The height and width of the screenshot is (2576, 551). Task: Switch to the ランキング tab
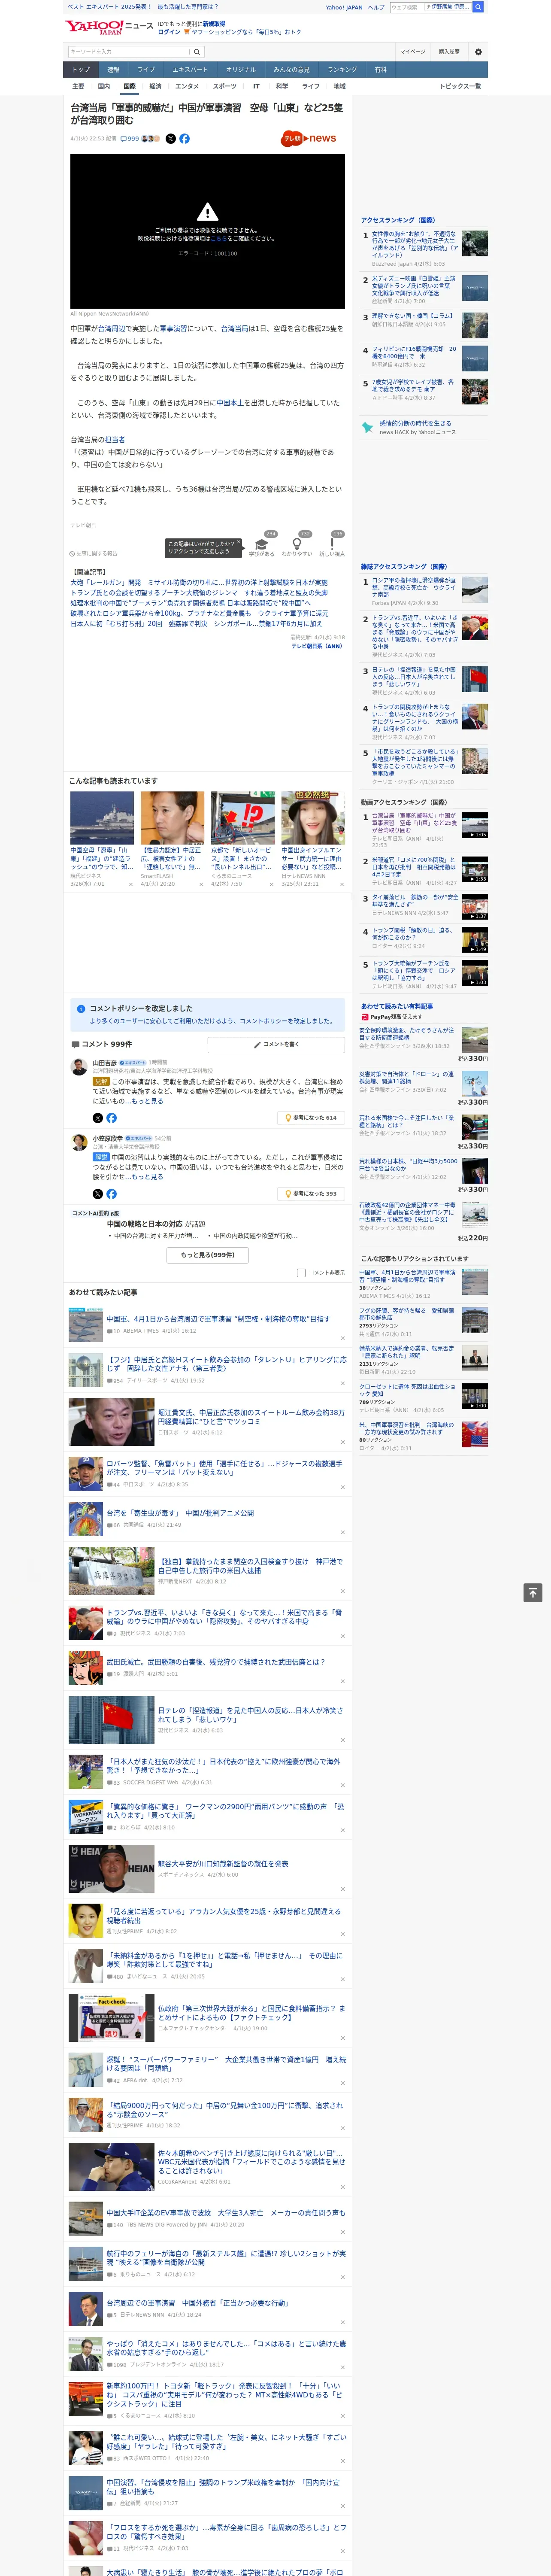coord(342,70)
